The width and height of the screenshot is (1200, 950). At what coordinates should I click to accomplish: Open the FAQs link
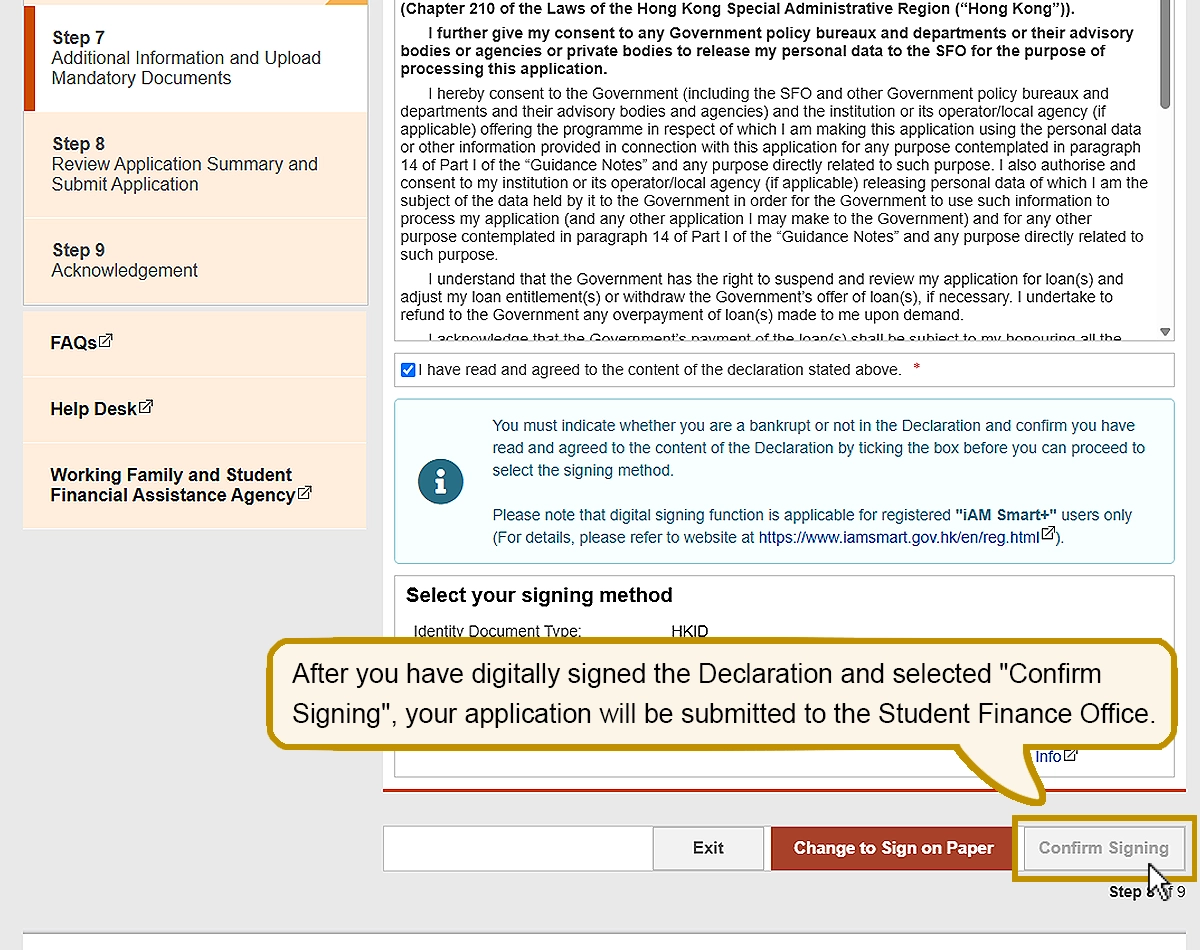[x=73, y=342]
